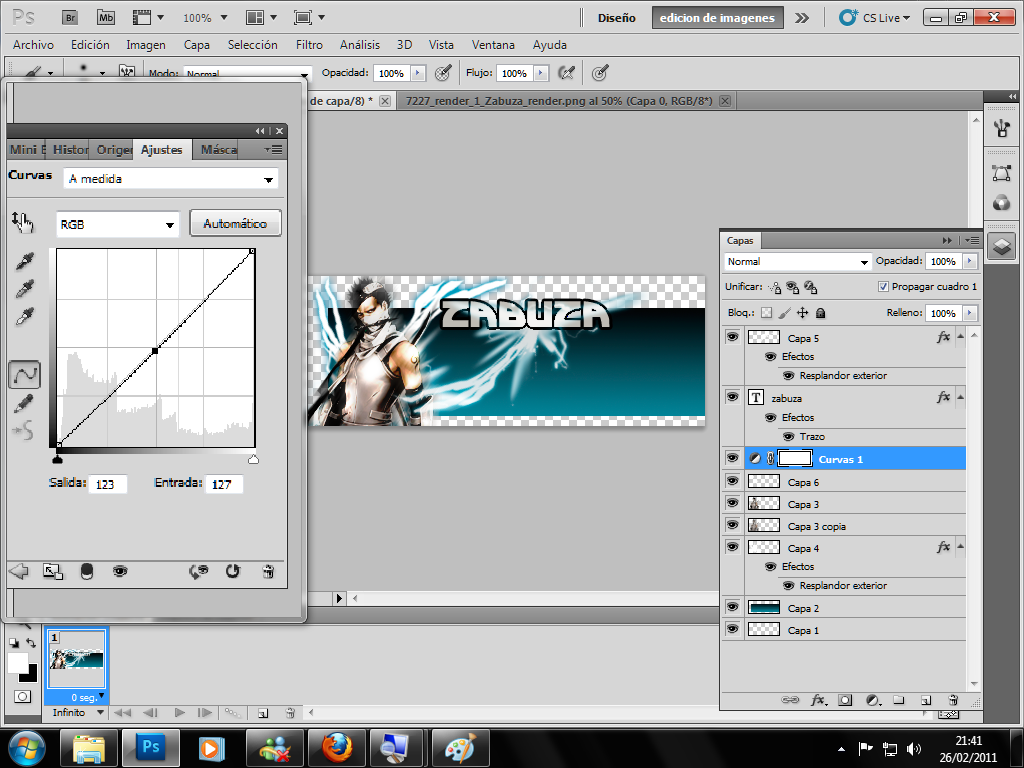Open the Ventana menu
The height and width of the screenshot is (768, 1024).
tap(493, 44)
